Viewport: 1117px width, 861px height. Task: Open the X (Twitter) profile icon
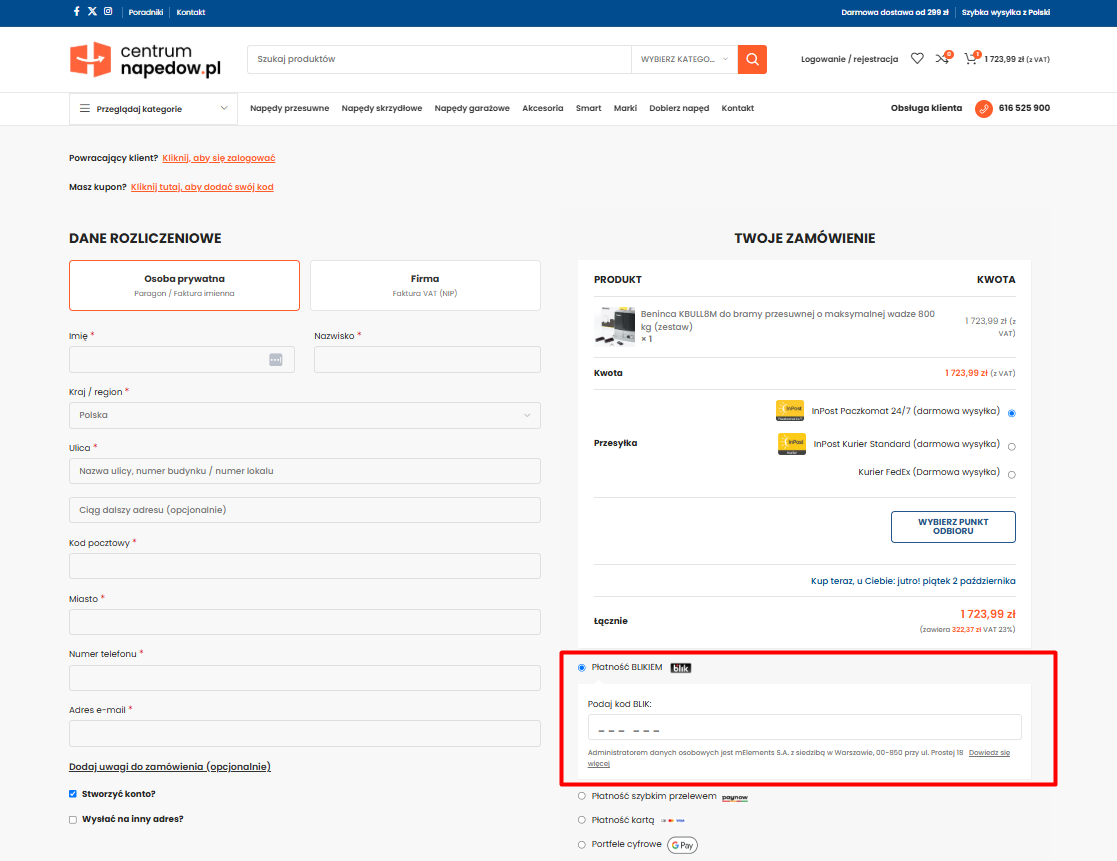[93, 11]
